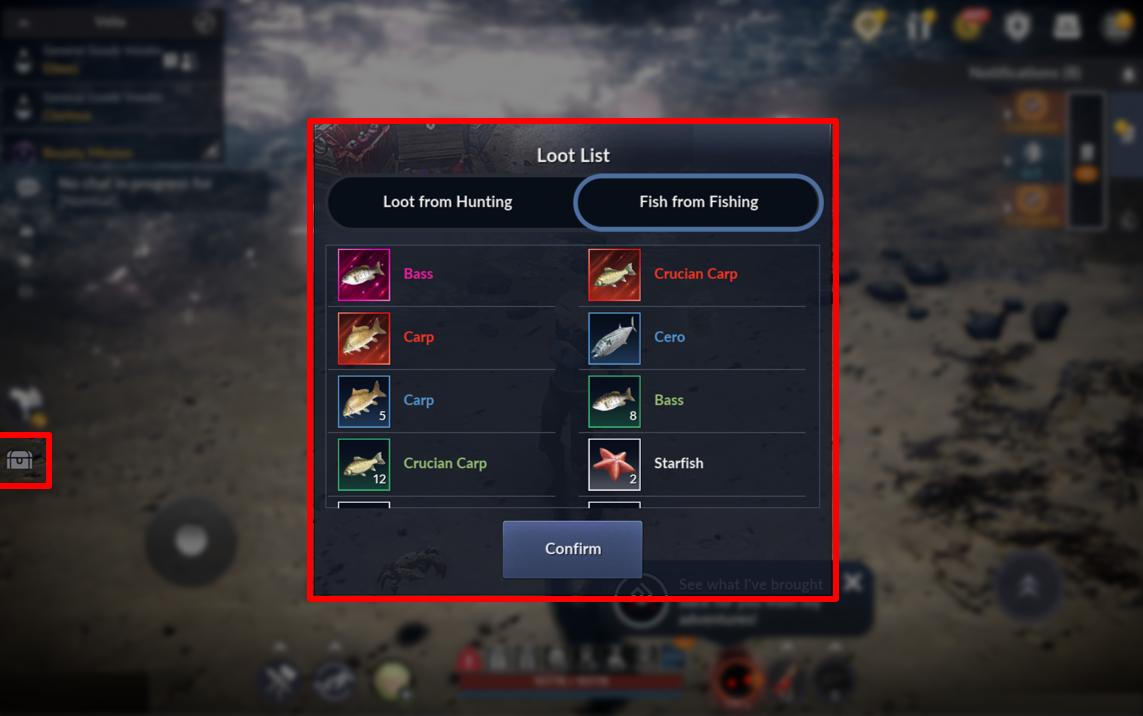Click the Starfish item name
Screen dimensions: 1143x716
click(x=679, y=463)
